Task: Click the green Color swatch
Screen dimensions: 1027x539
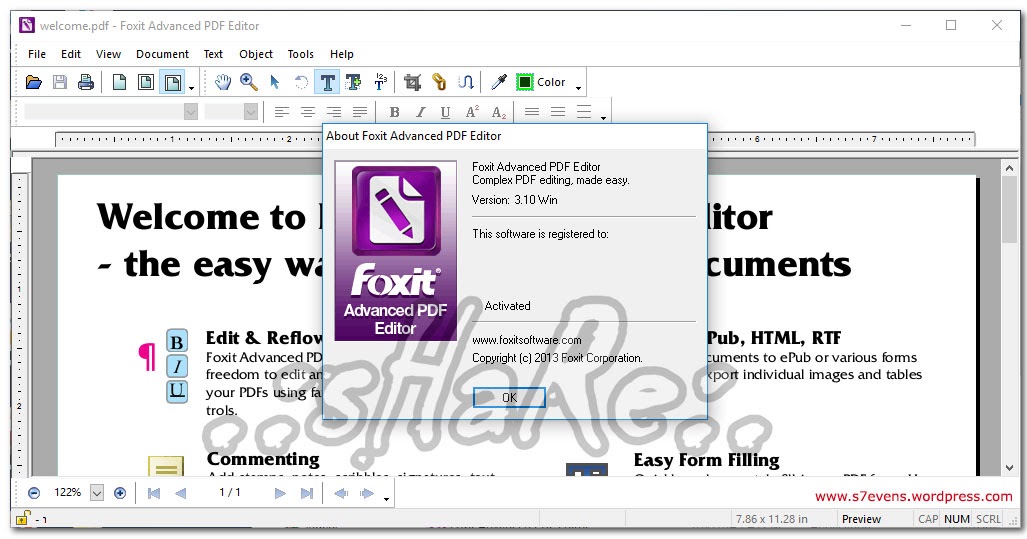Action: [525, 83]
